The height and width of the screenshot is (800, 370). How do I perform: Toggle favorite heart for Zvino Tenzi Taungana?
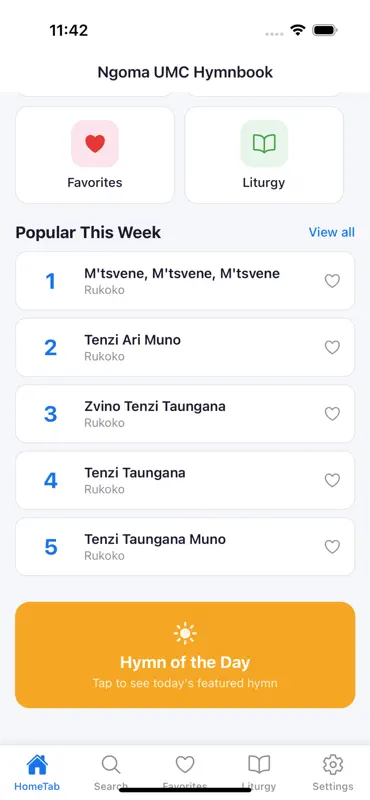pos(332,413)
